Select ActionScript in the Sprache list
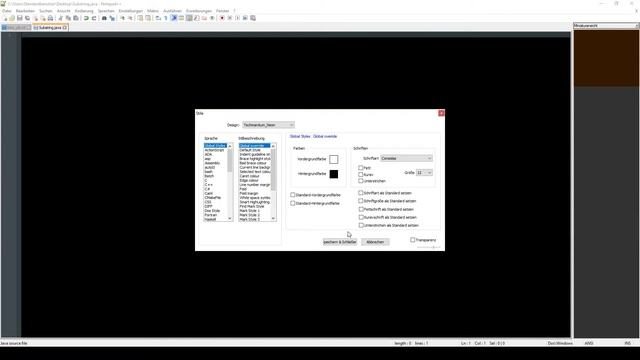 214,150
